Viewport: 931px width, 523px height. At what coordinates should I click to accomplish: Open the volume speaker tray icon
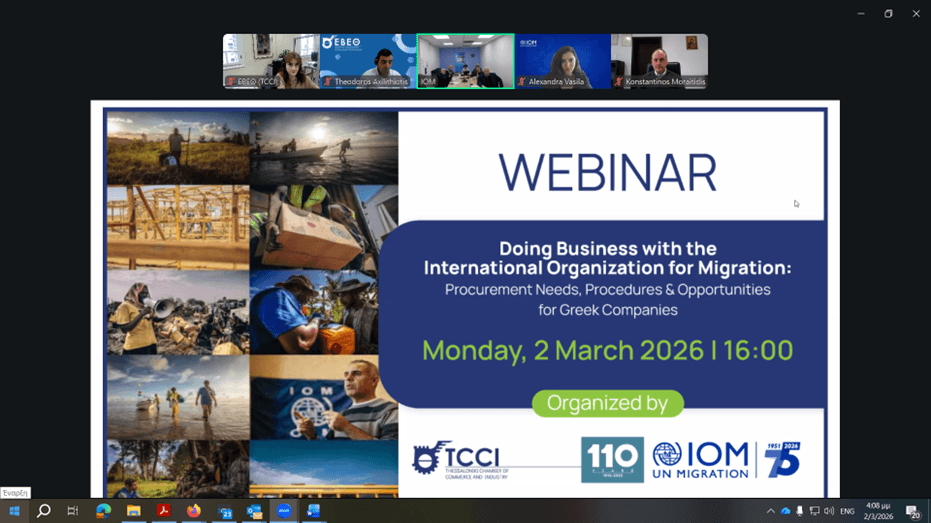pyautogui.click(x=828, y=511)
